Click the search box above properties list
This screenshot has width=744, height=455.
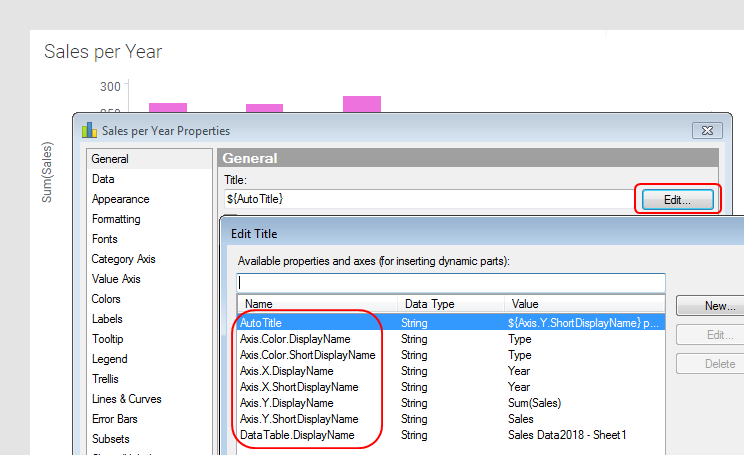point(450,282)
